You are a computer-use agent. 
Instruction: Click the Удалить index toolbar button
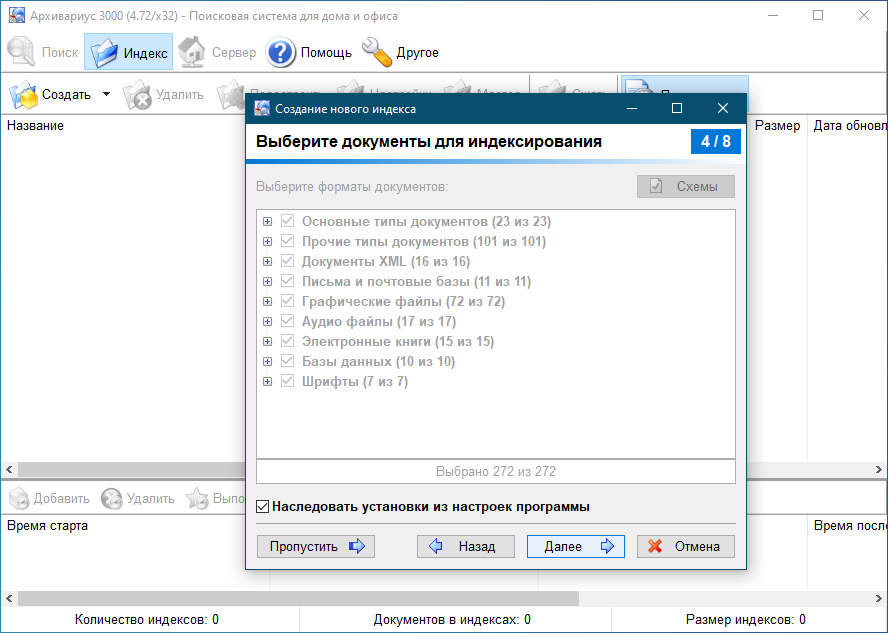click(x=164, y=95)
